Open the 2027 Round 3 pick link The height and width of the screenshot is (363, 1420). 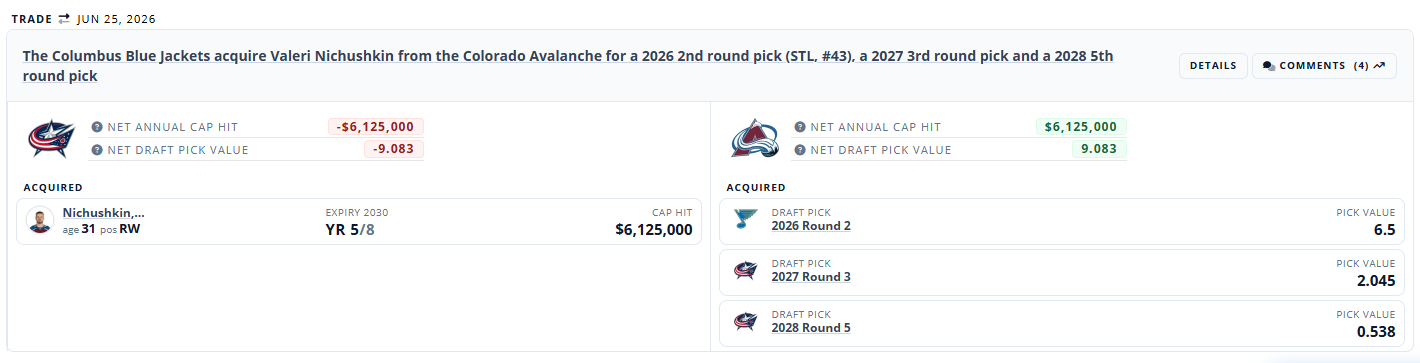tap(811, 277)
